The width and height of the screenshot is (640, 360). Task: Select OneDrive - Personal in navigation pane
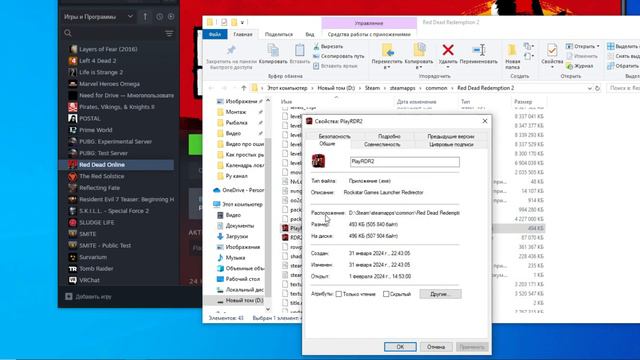pyautogui.click(x=239, y=190)
